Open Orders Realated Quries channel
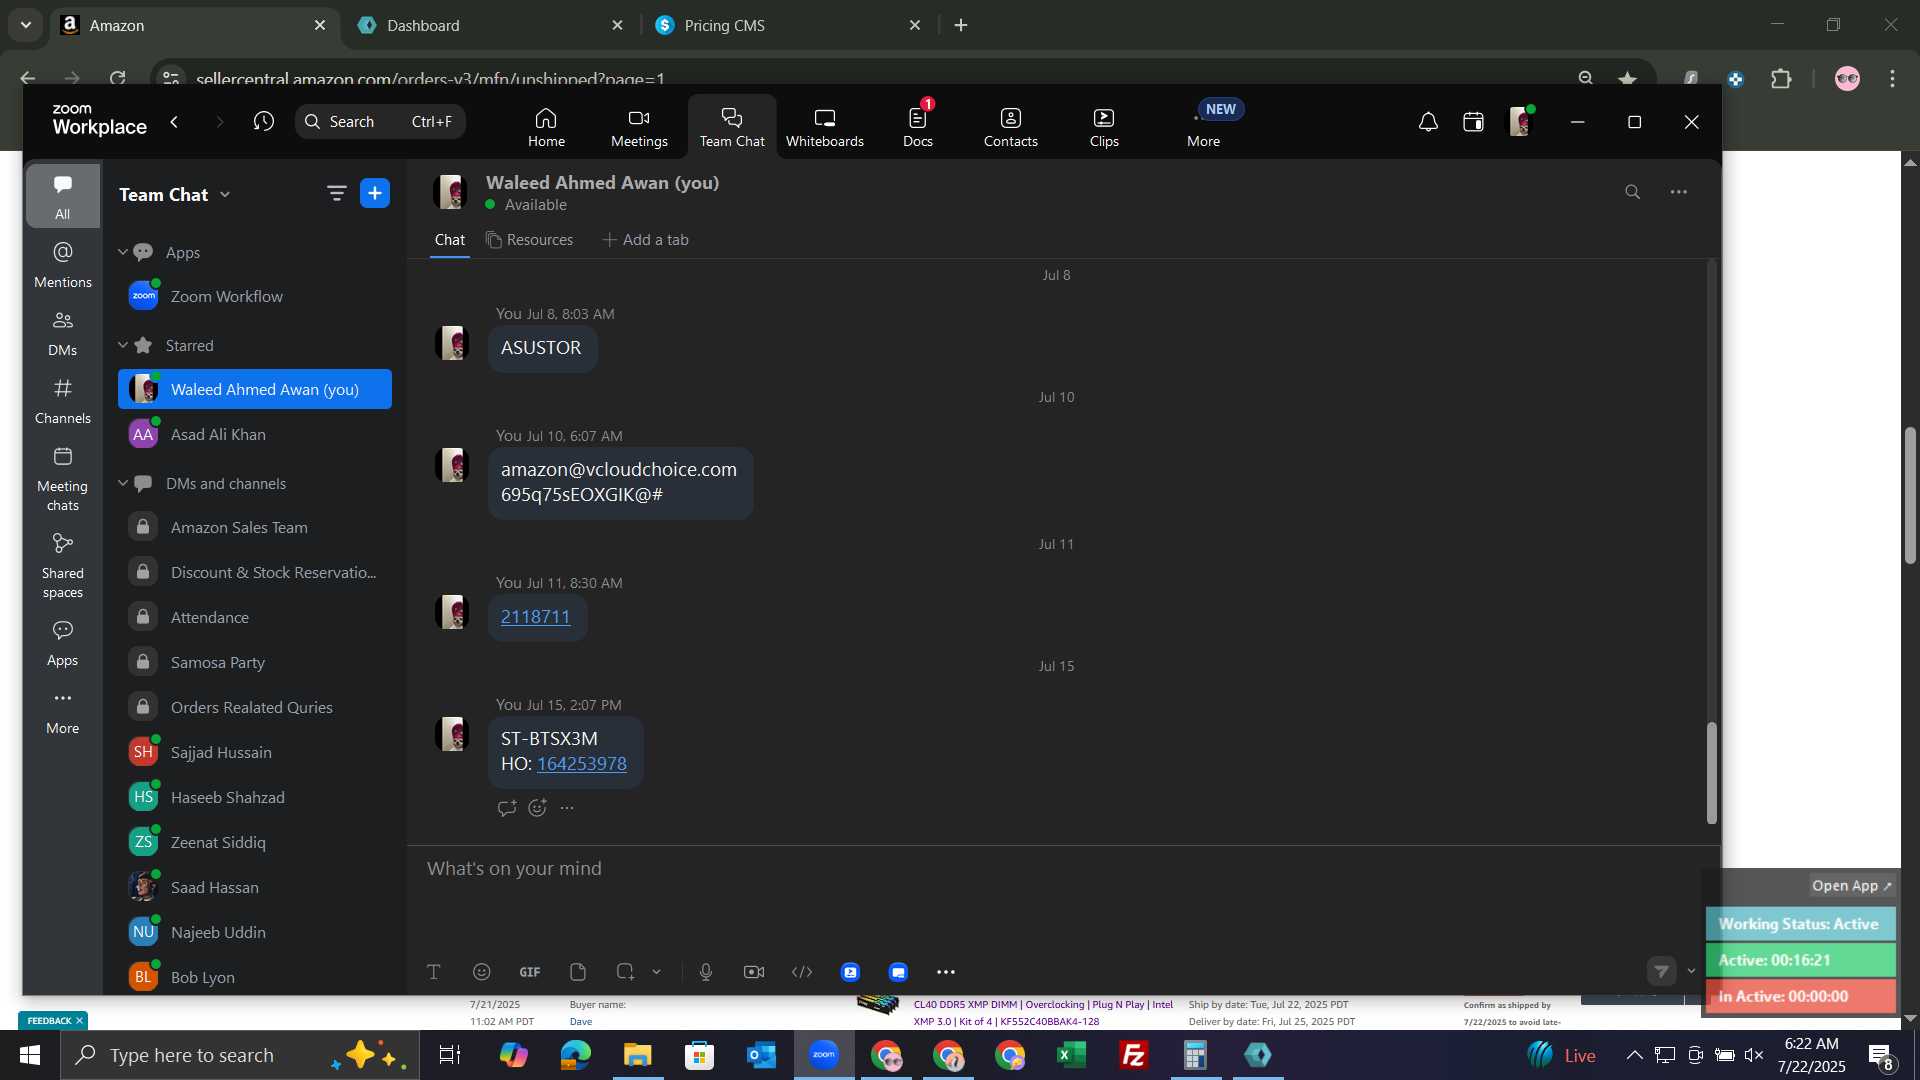 point(255,707)
